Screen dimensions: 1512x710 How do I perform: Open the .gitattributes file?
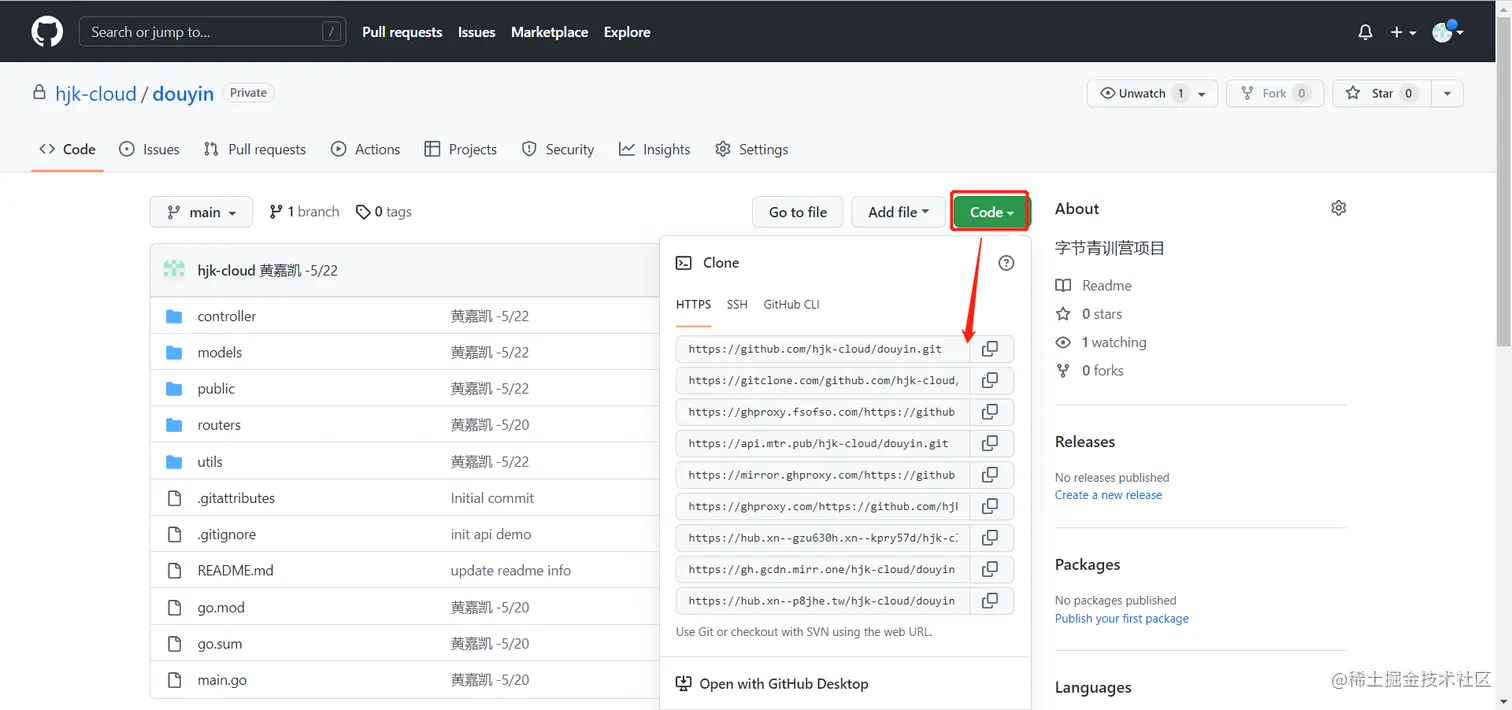(x=236, y=498)
